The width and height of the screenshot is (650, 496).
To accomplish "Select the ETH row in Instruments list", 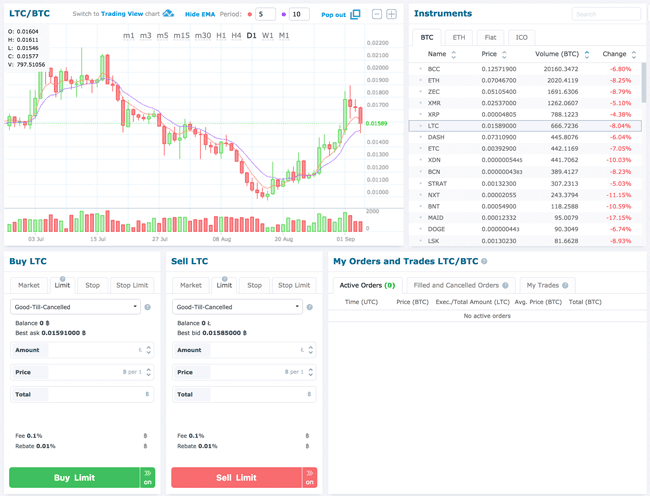I will [525, 80].
